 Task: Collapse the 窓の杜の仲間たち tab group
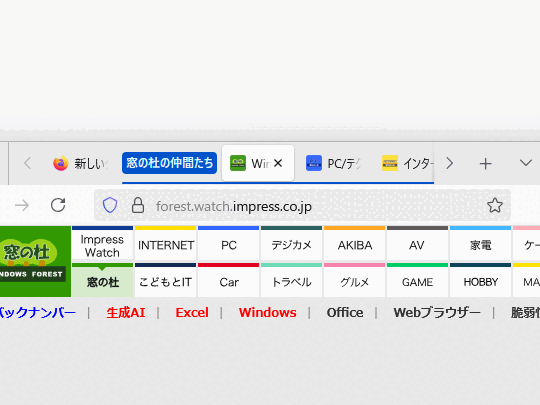pyautogui.click(x=169, y=163)
